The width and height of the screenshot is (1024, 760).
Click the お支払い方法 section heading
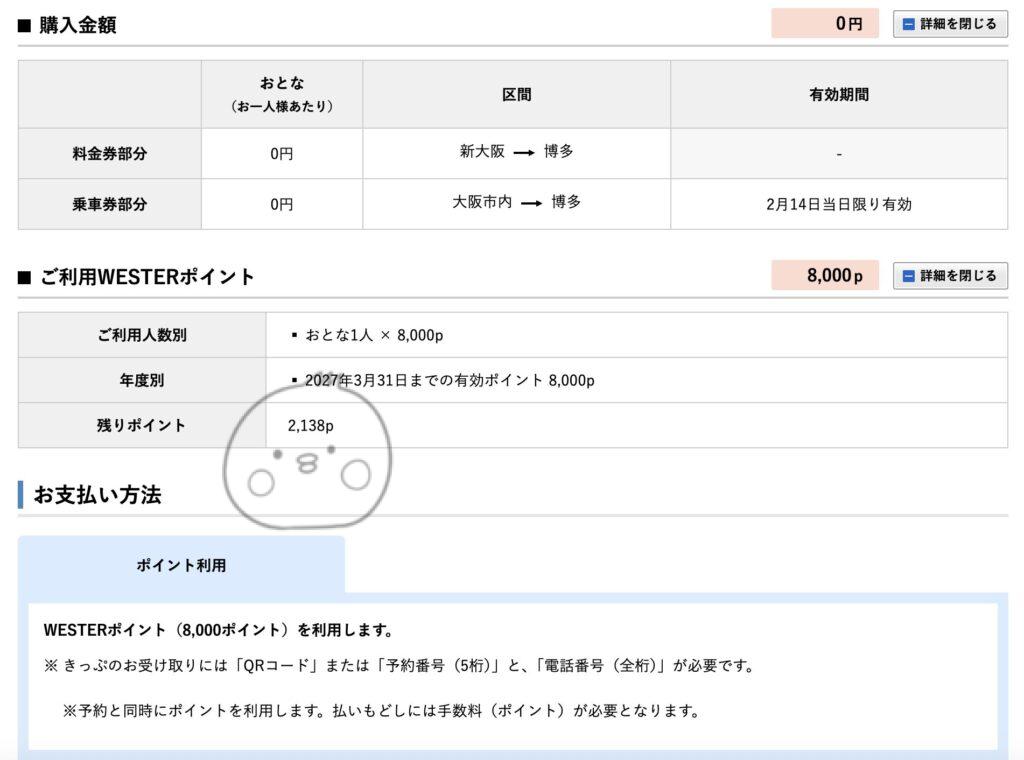point(97,494)
